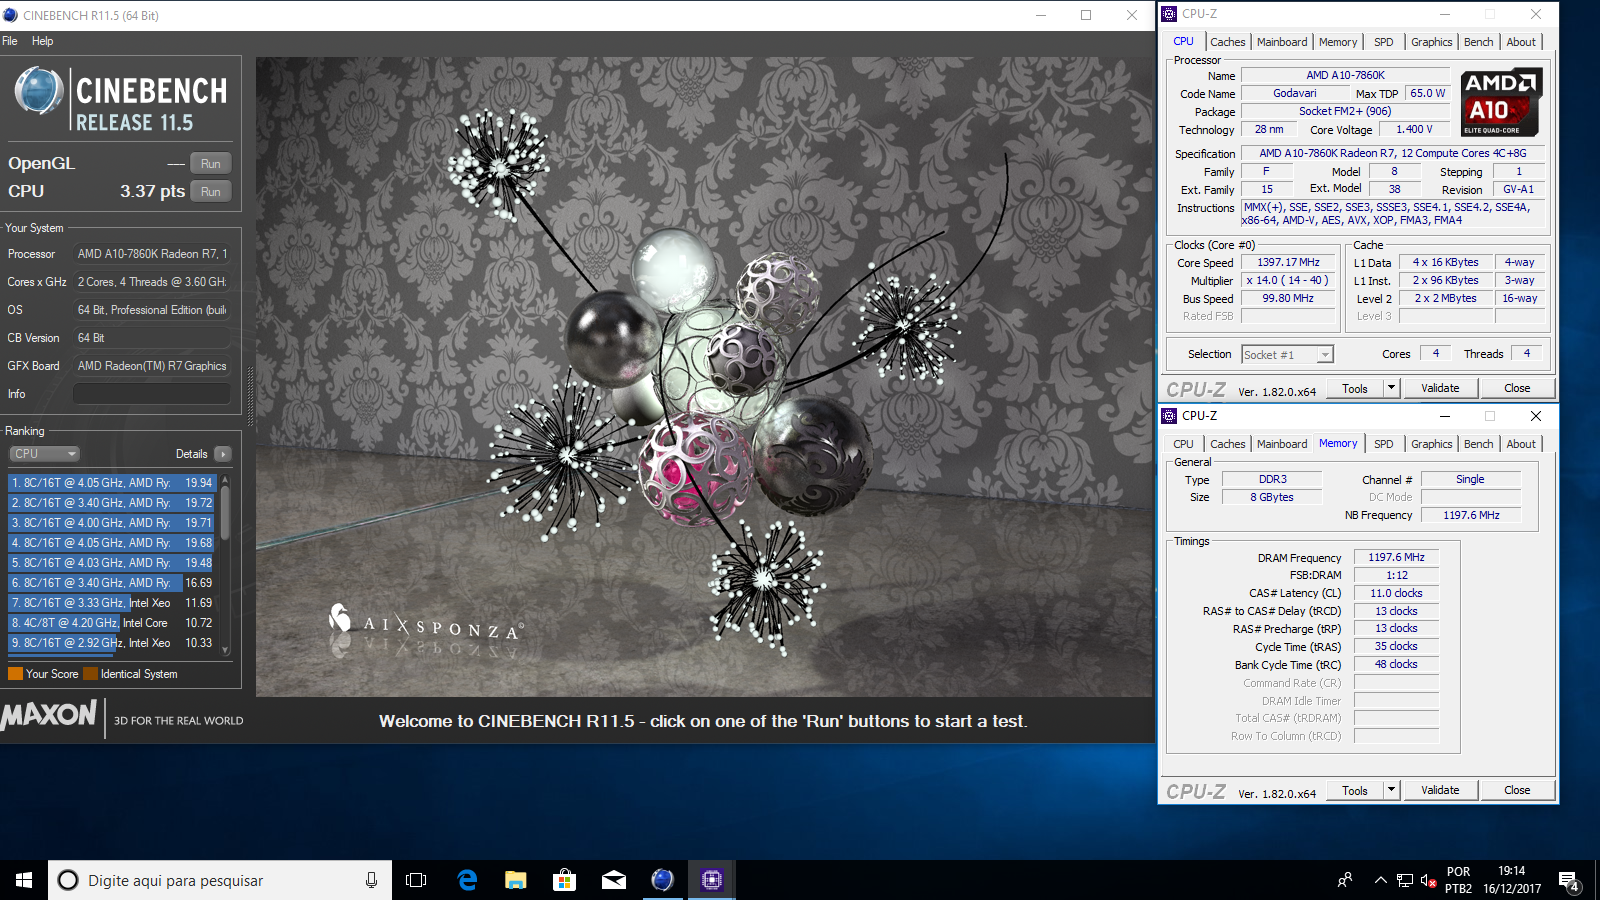Click the upper CPU-Z title bar icon

[x=1169, y=14]
